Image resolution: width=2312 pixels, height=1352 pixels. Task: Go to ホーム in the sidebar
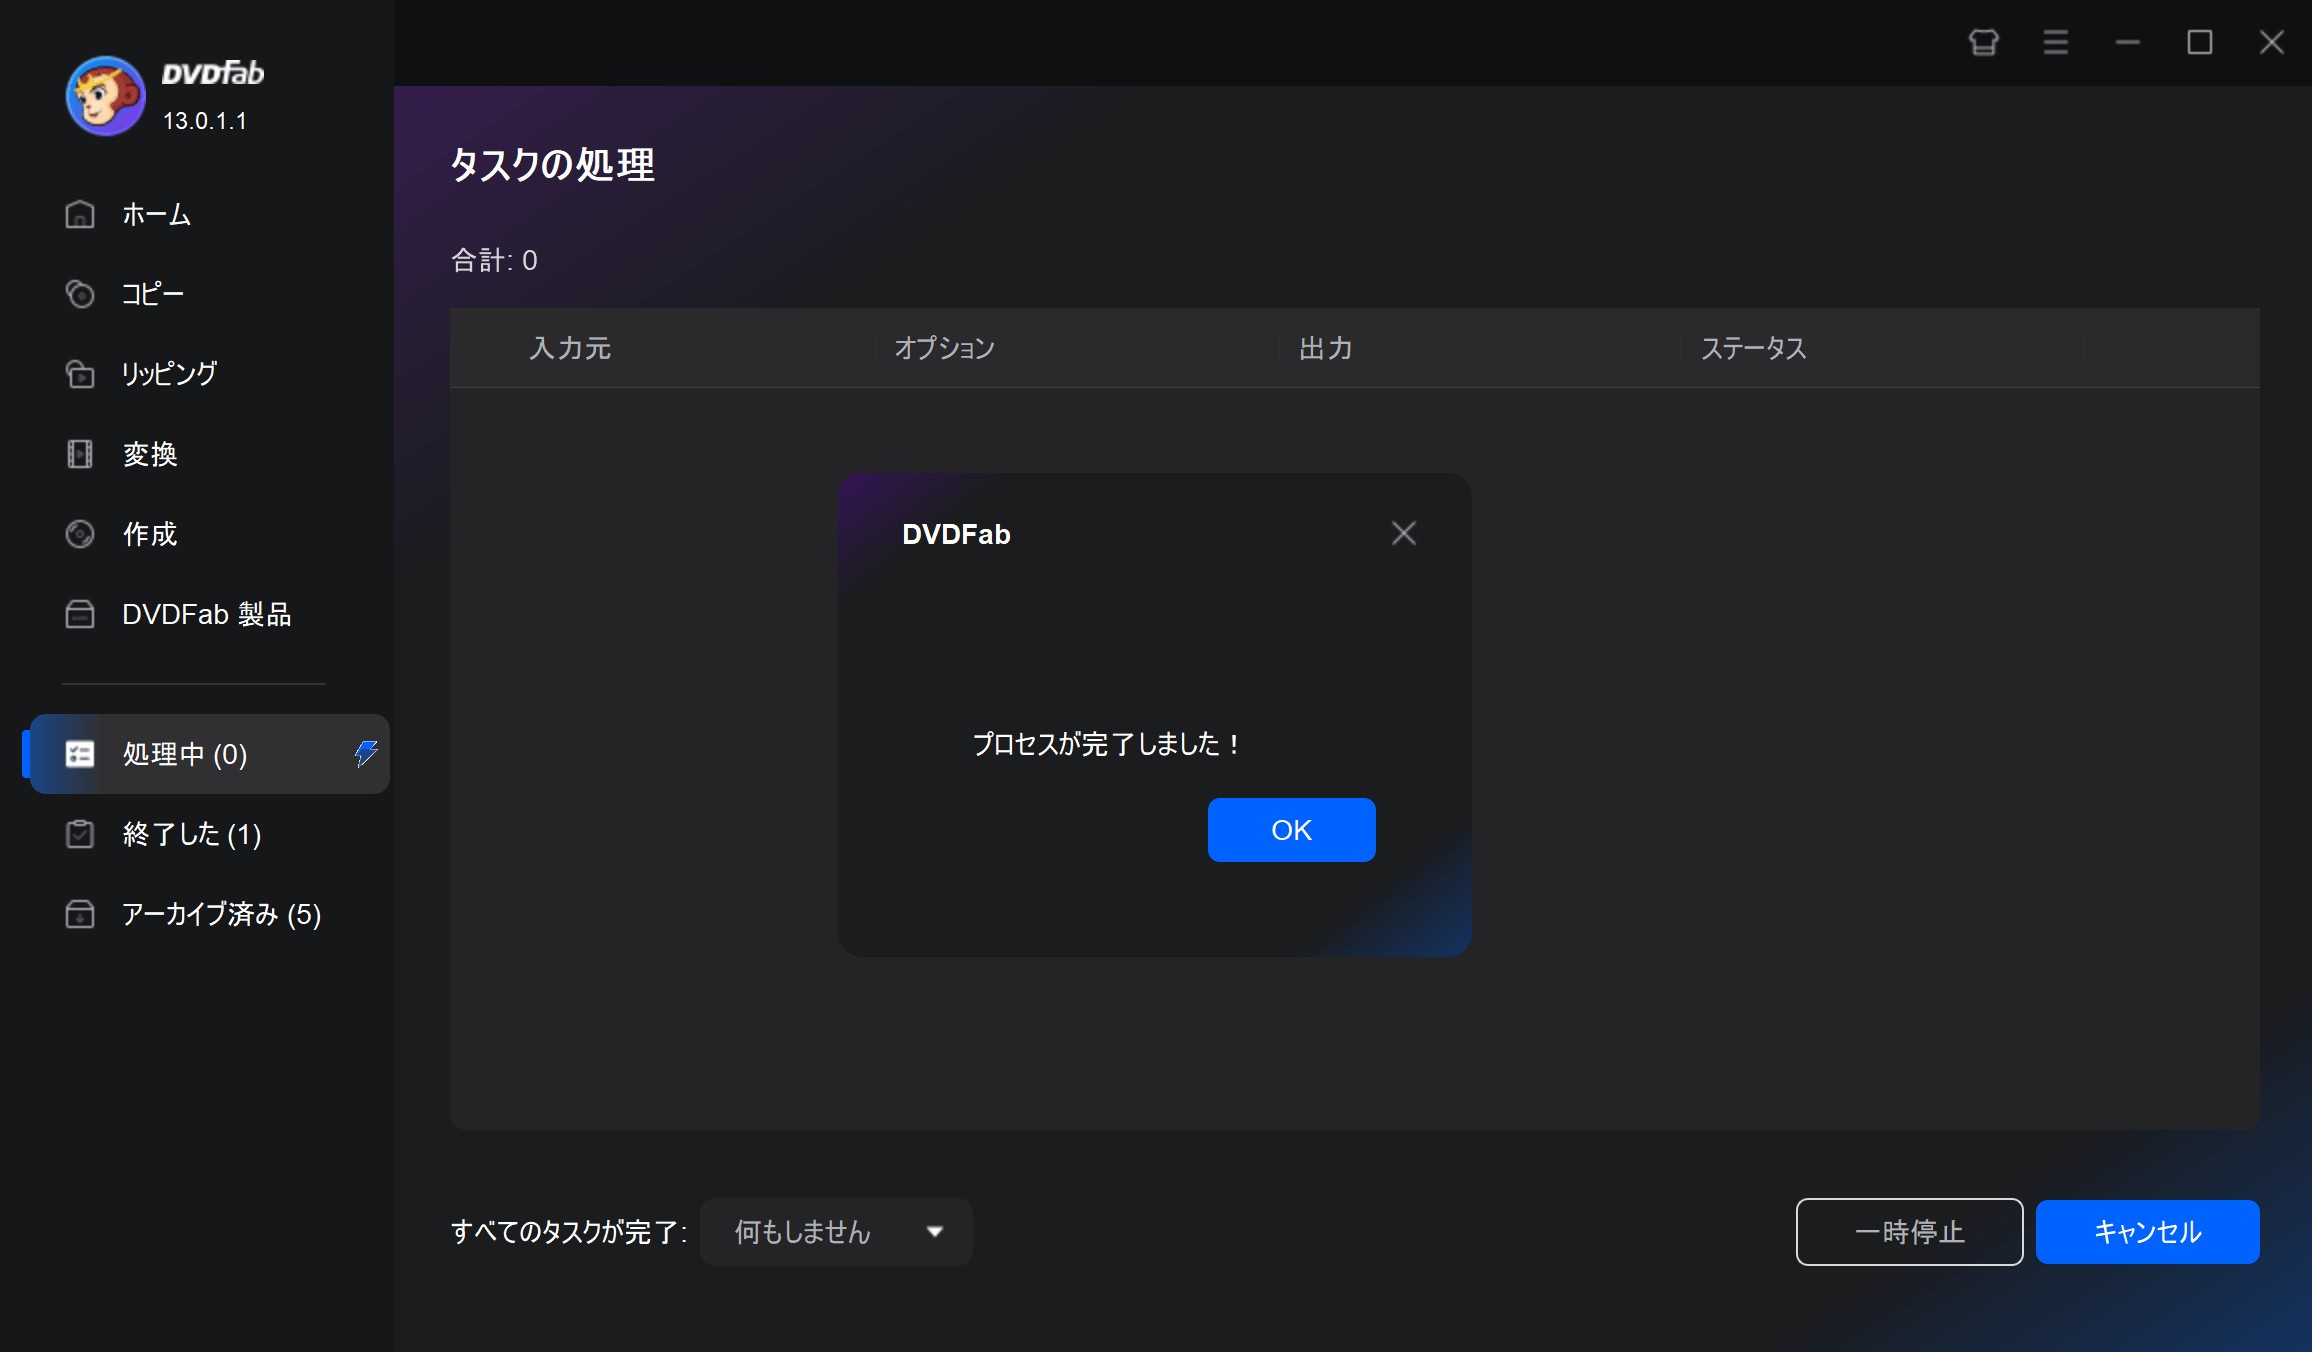157,214
